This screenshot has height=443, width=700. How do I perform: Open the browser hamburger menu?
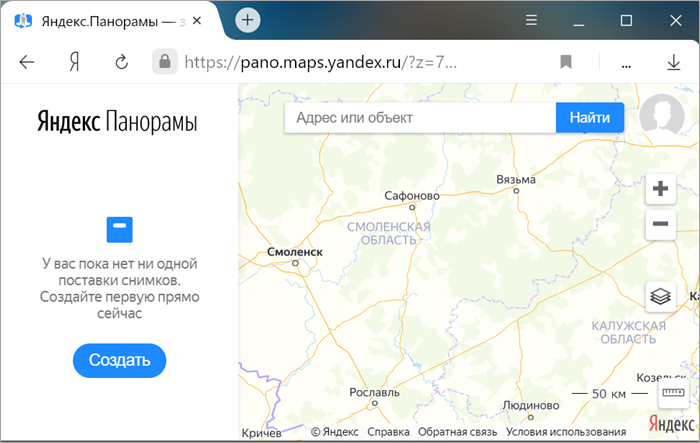[x=531, y=20]
